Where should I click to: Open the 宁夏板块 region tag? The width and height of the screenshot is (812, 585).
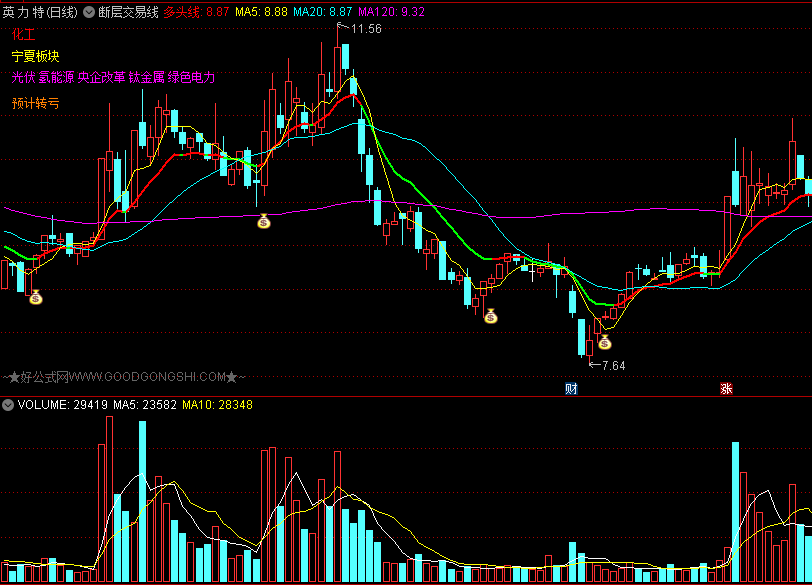point(35,56)
